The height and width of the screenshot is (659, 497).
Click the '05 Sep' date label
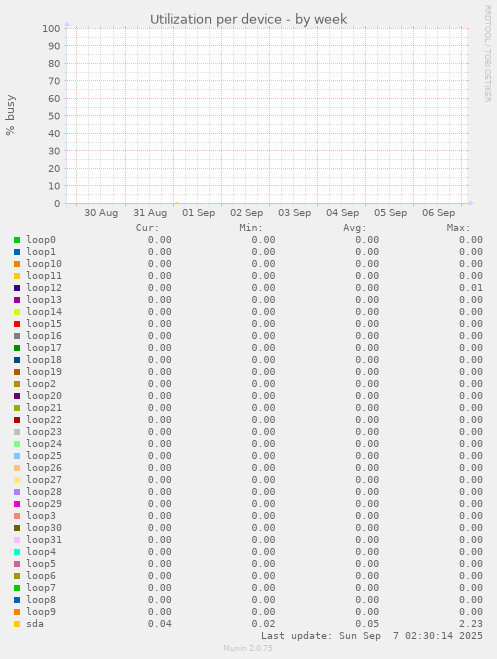[391, 213]
